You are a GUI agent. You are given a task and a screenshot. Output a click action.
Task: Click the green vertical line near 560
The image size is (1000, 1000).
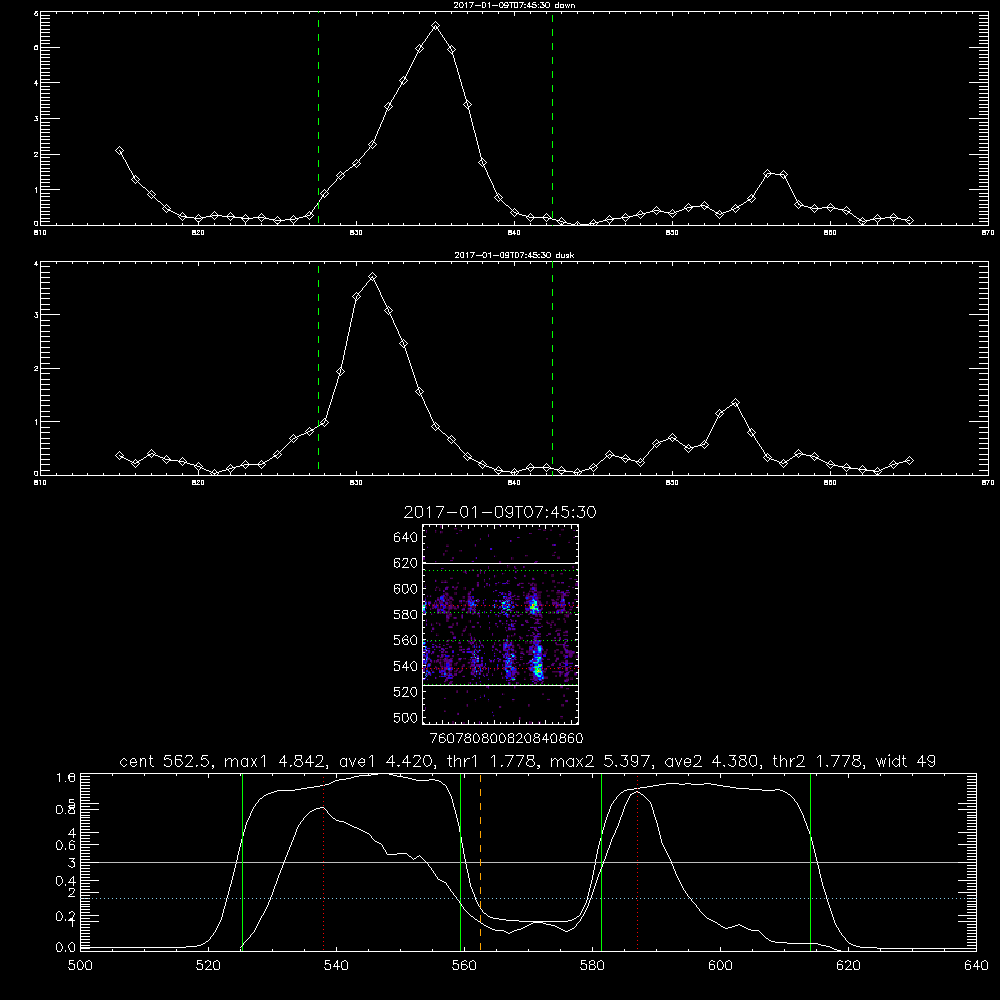[460, 862]
